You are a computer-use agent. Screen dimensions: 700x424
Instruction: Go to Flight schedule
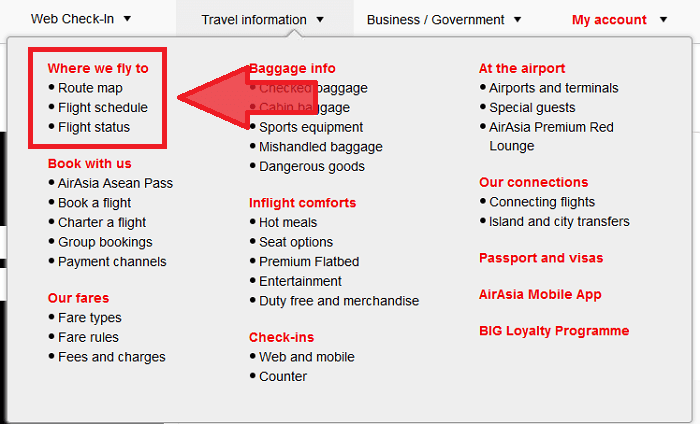[x=102, y=107]
